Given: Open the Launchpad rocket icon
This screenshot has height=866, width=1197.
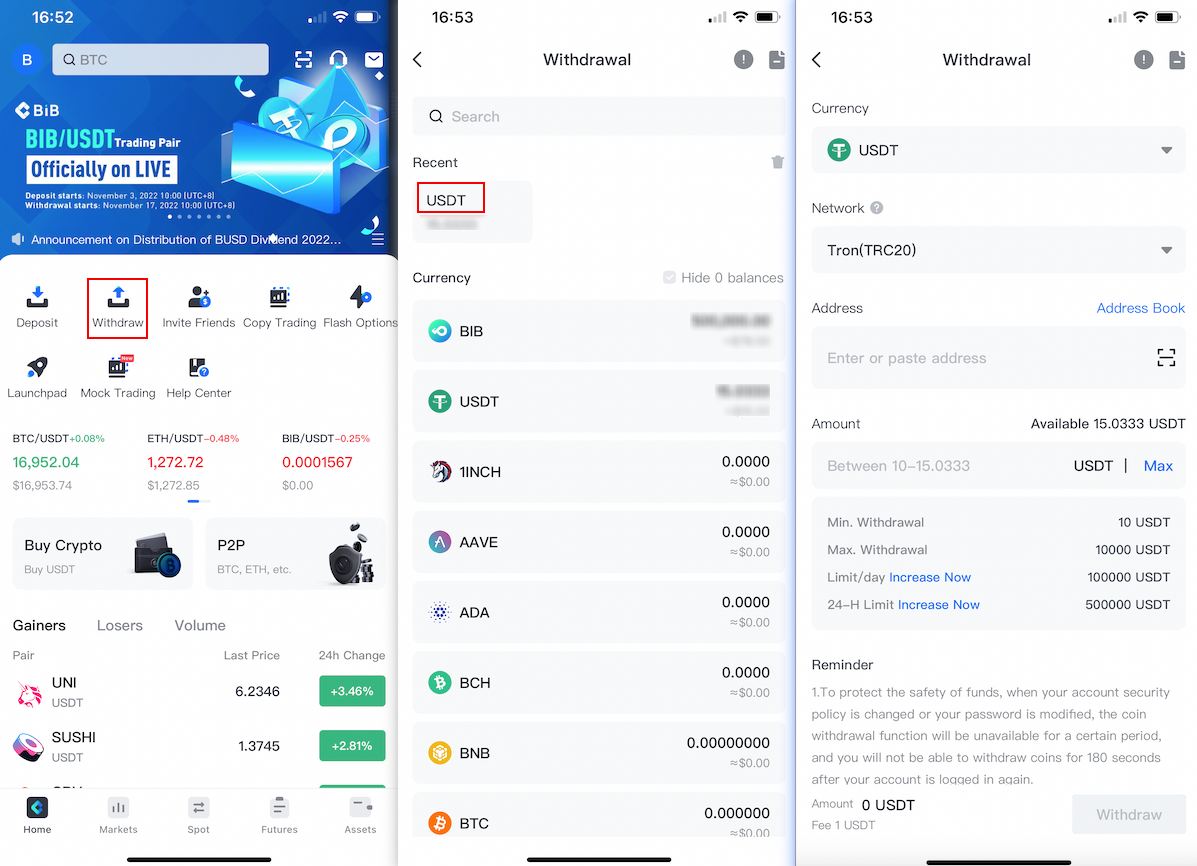Looking at the screenshot, I should tap(37, 367).
